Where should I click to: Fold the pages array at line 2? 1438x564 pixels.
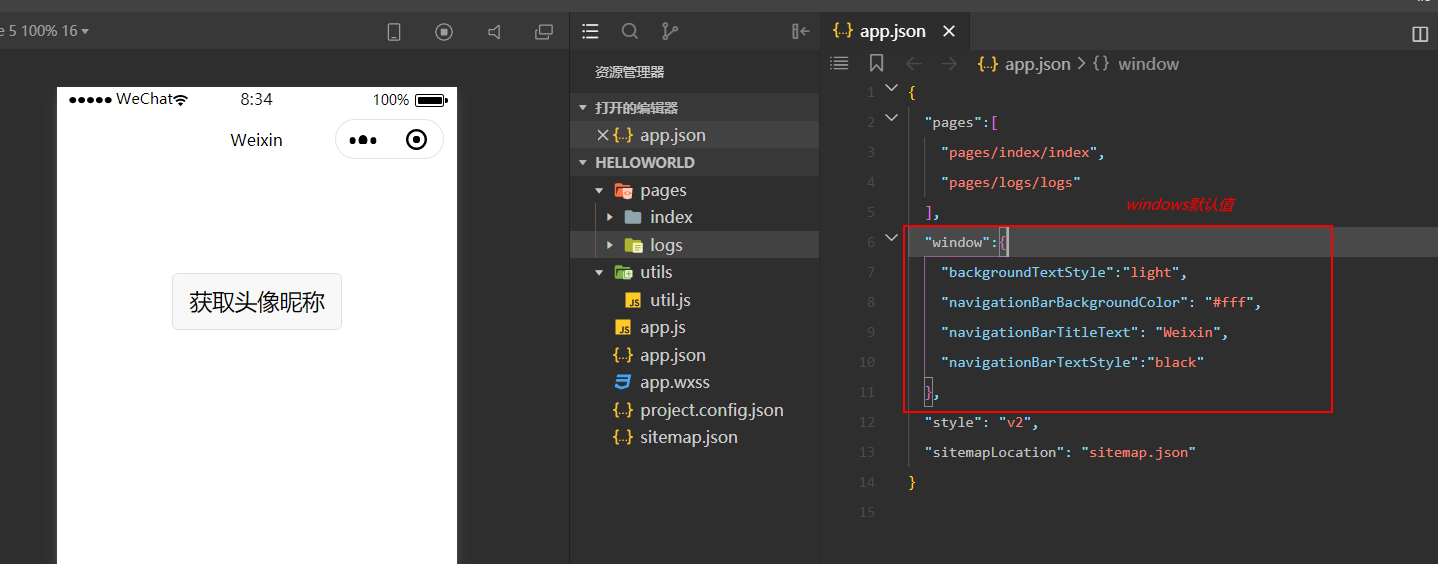click(891, 120)
